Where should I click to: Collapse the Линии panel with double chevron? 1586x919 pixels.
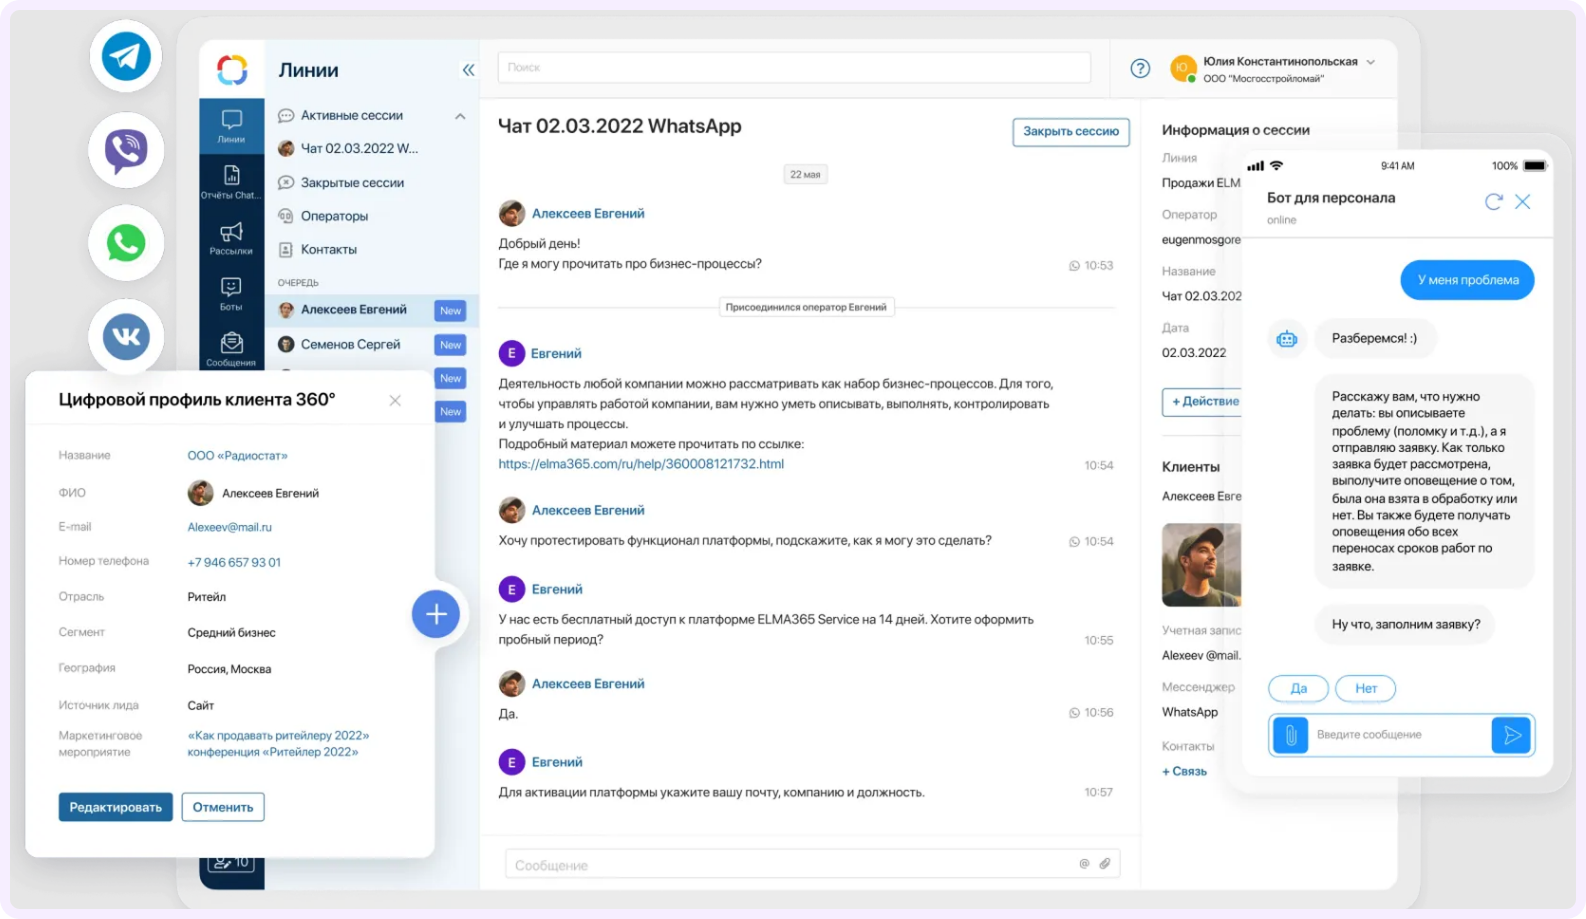point(468,69)
